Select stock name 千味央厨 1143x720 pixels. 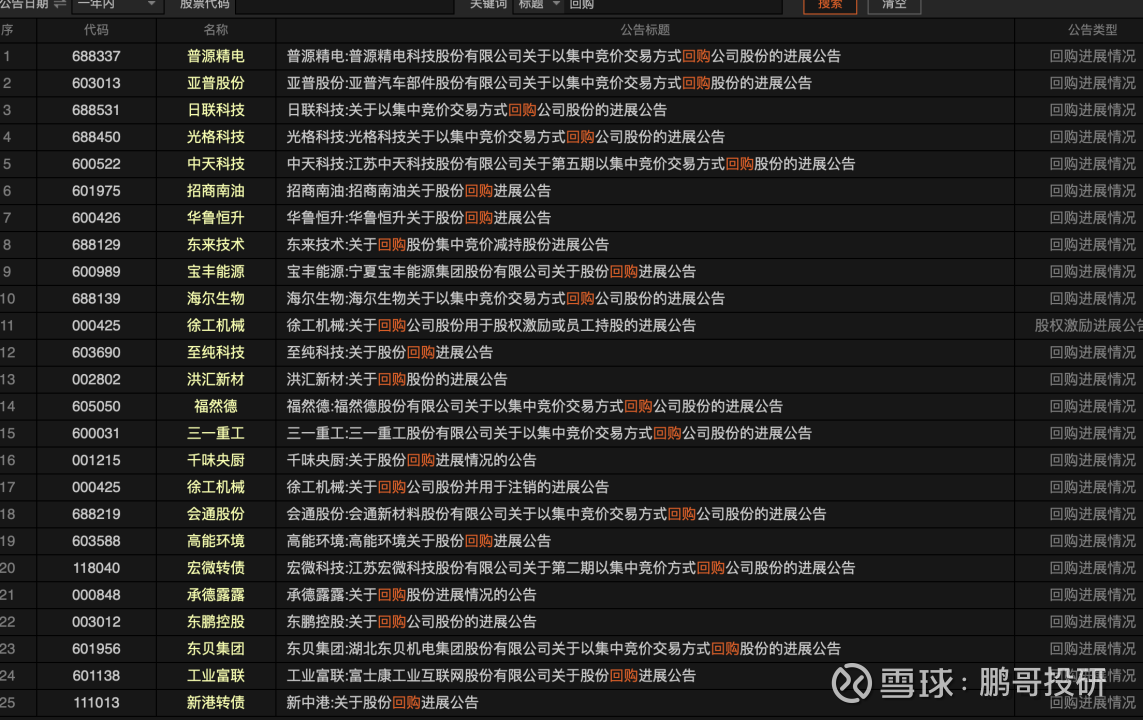216,461
